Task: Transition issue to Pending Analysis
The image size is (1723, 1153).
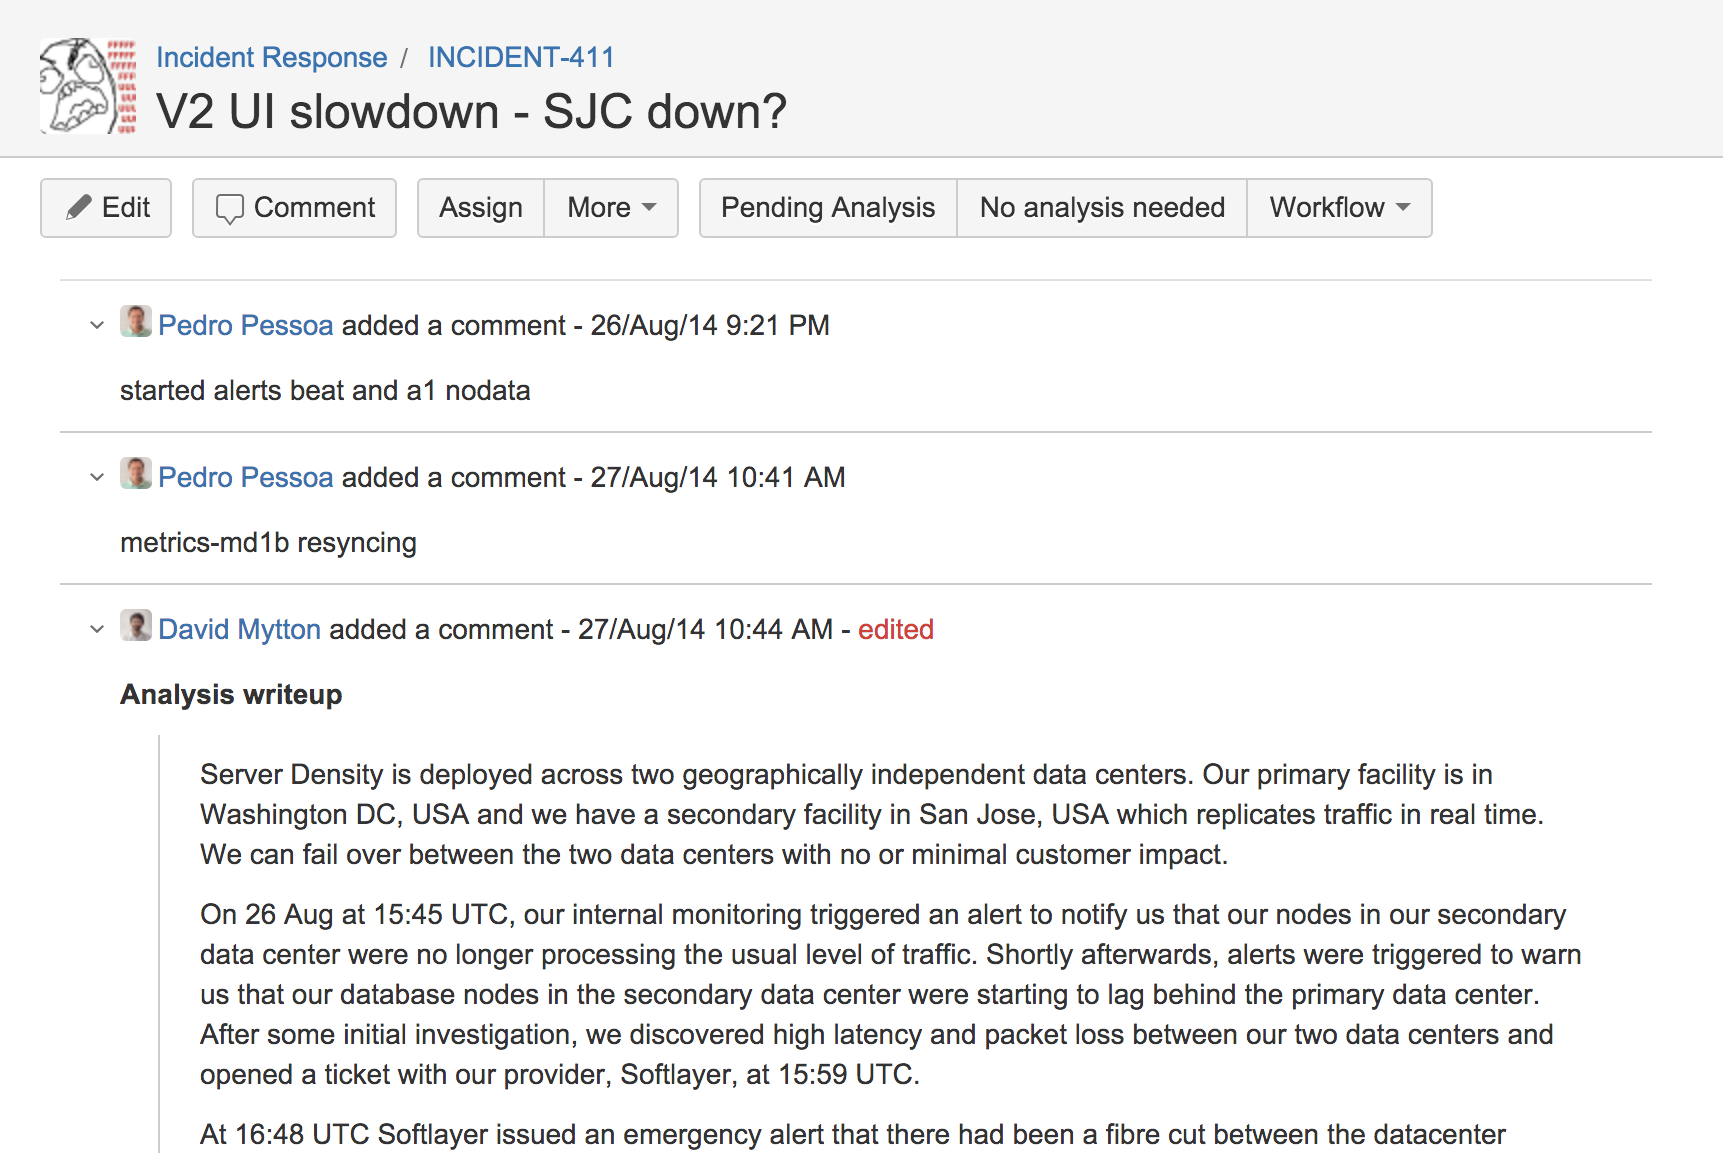Action: pyautogui.click(x=828, y=208)
